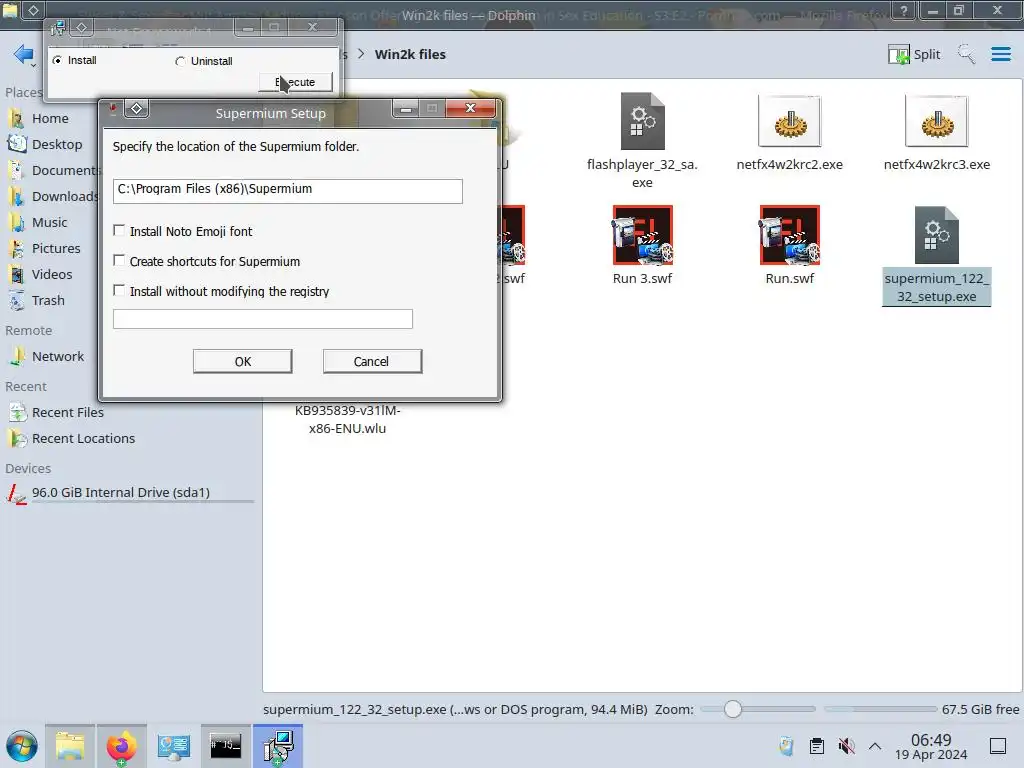Go back in Dolphin with the arrow
The width and height of the screenshot is (1024, 768).
(x=24, y=54)
